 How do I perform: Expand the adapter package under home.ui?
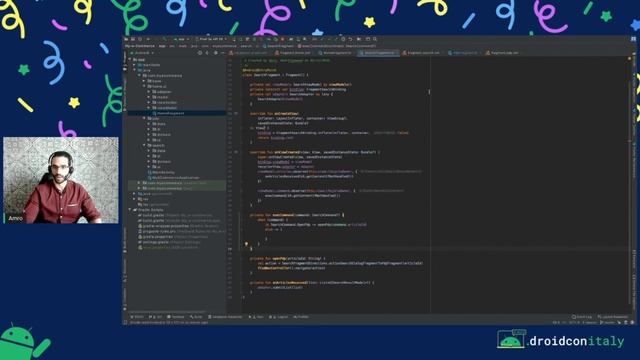click(149, 92)
